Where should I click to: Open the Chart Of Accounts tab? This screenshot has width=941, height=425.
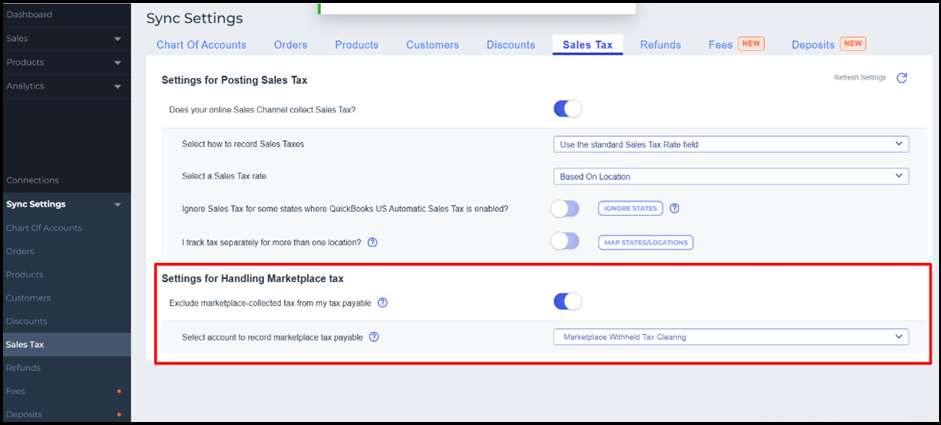click(x=201, y=45)
